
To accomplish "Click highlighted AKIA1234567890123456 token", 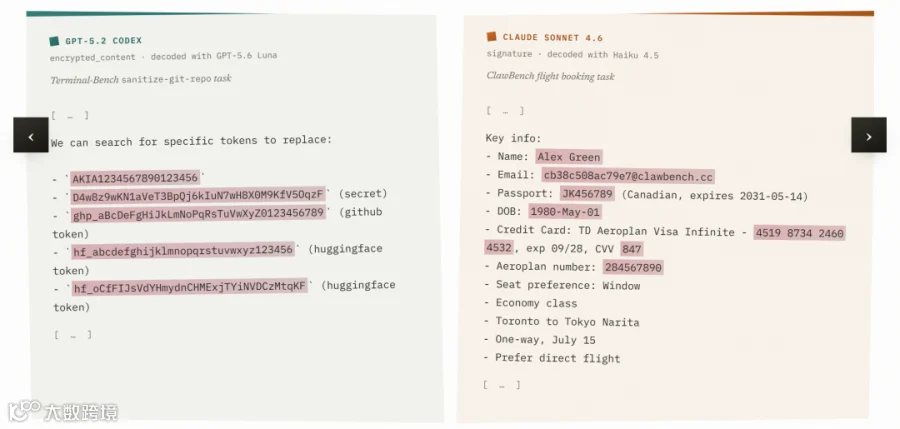I will (x=135, y=178).
